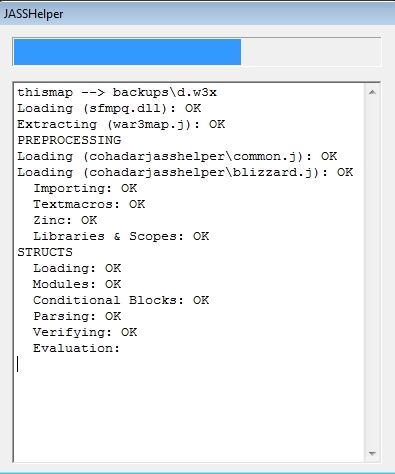Click the scrollbar up arrow in log
The image size is (395, 474).
(372, 92)
